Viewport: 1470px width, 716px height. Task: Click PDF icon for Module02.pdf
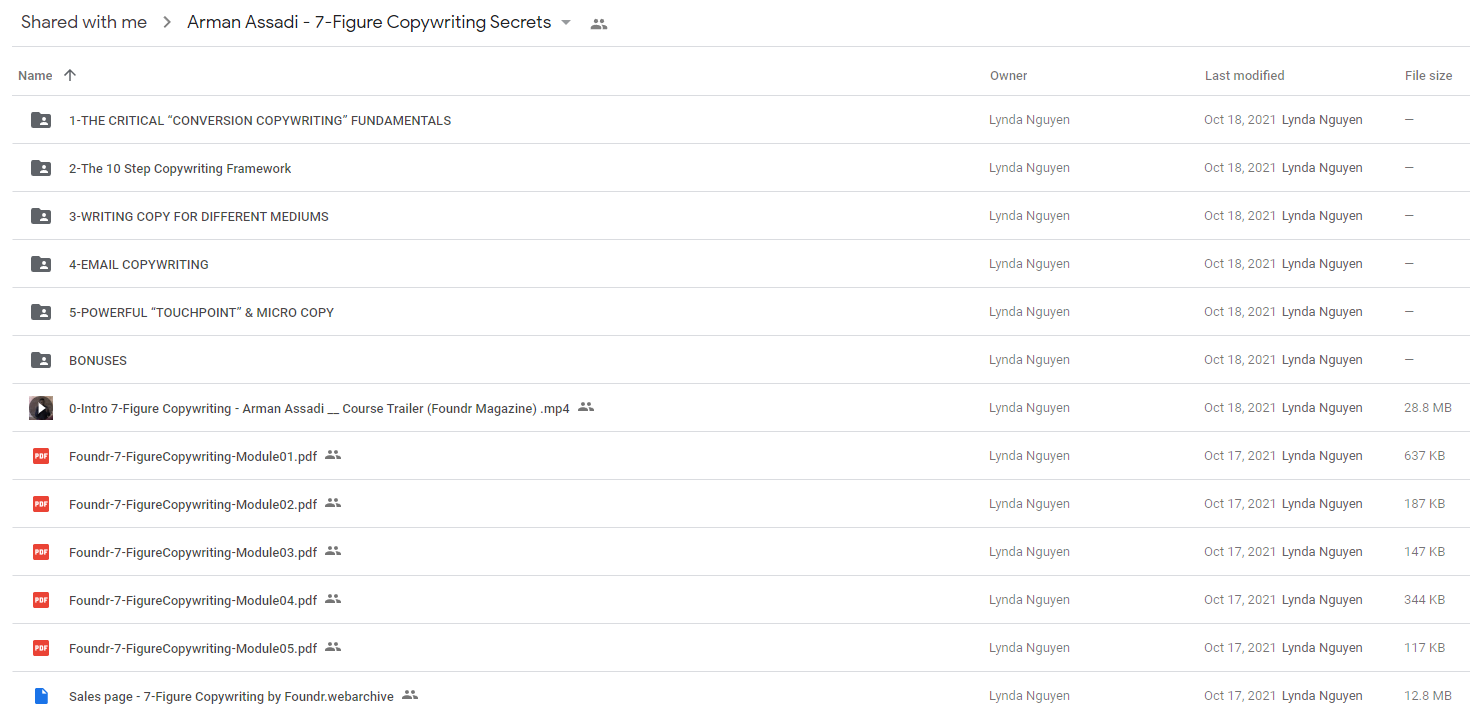[41, 504]
